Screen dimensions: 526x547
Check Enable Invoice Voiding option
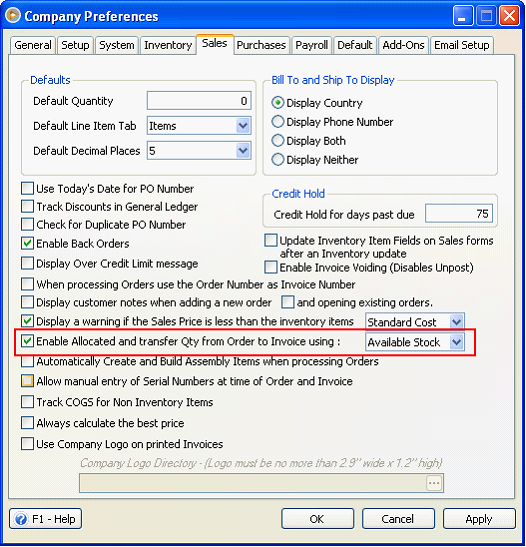click(x=271, y=267)
